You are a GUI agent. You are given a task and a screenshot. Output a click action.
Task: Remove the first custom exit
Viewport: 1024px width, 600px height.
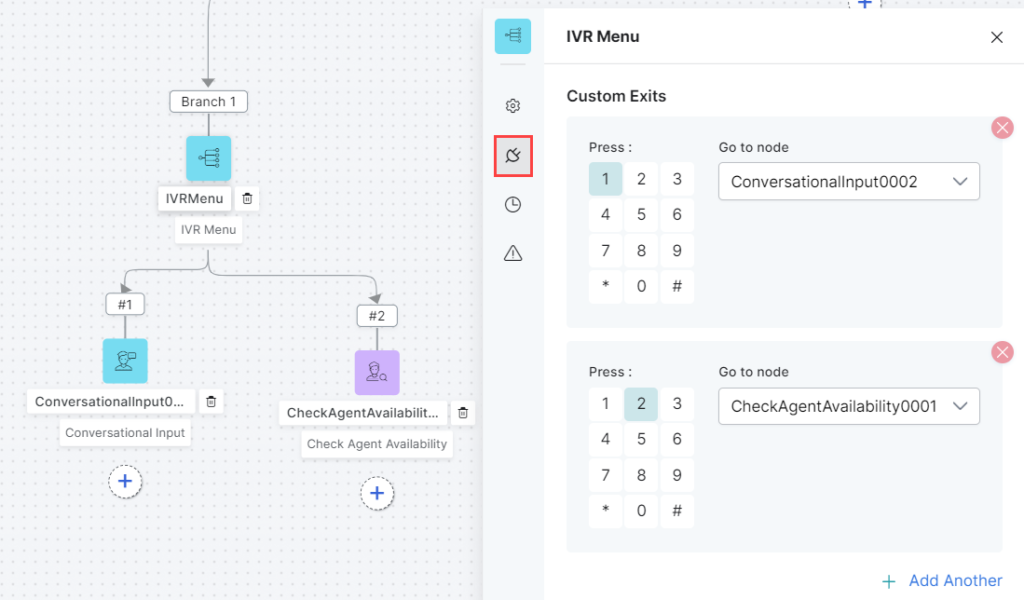pos(1001,128)
